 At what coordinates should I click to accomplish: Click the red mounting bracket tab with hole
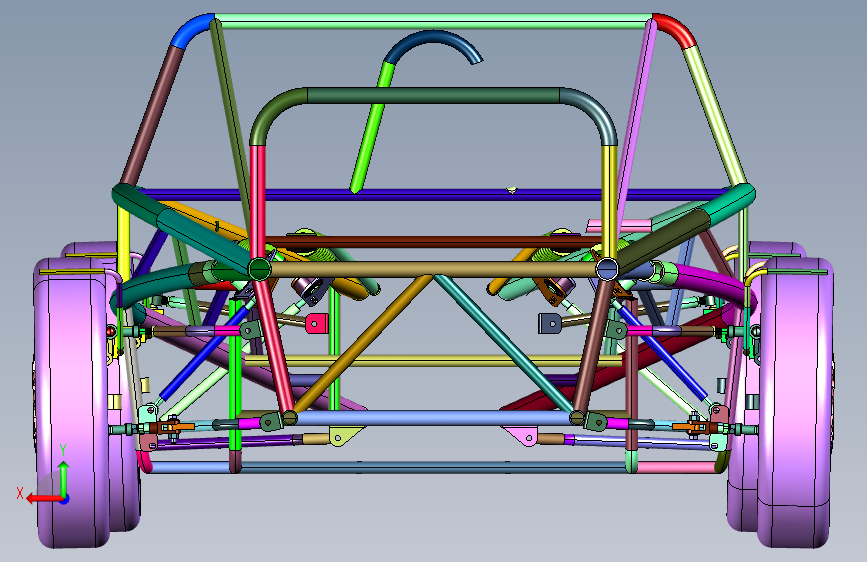click(317, 324)
